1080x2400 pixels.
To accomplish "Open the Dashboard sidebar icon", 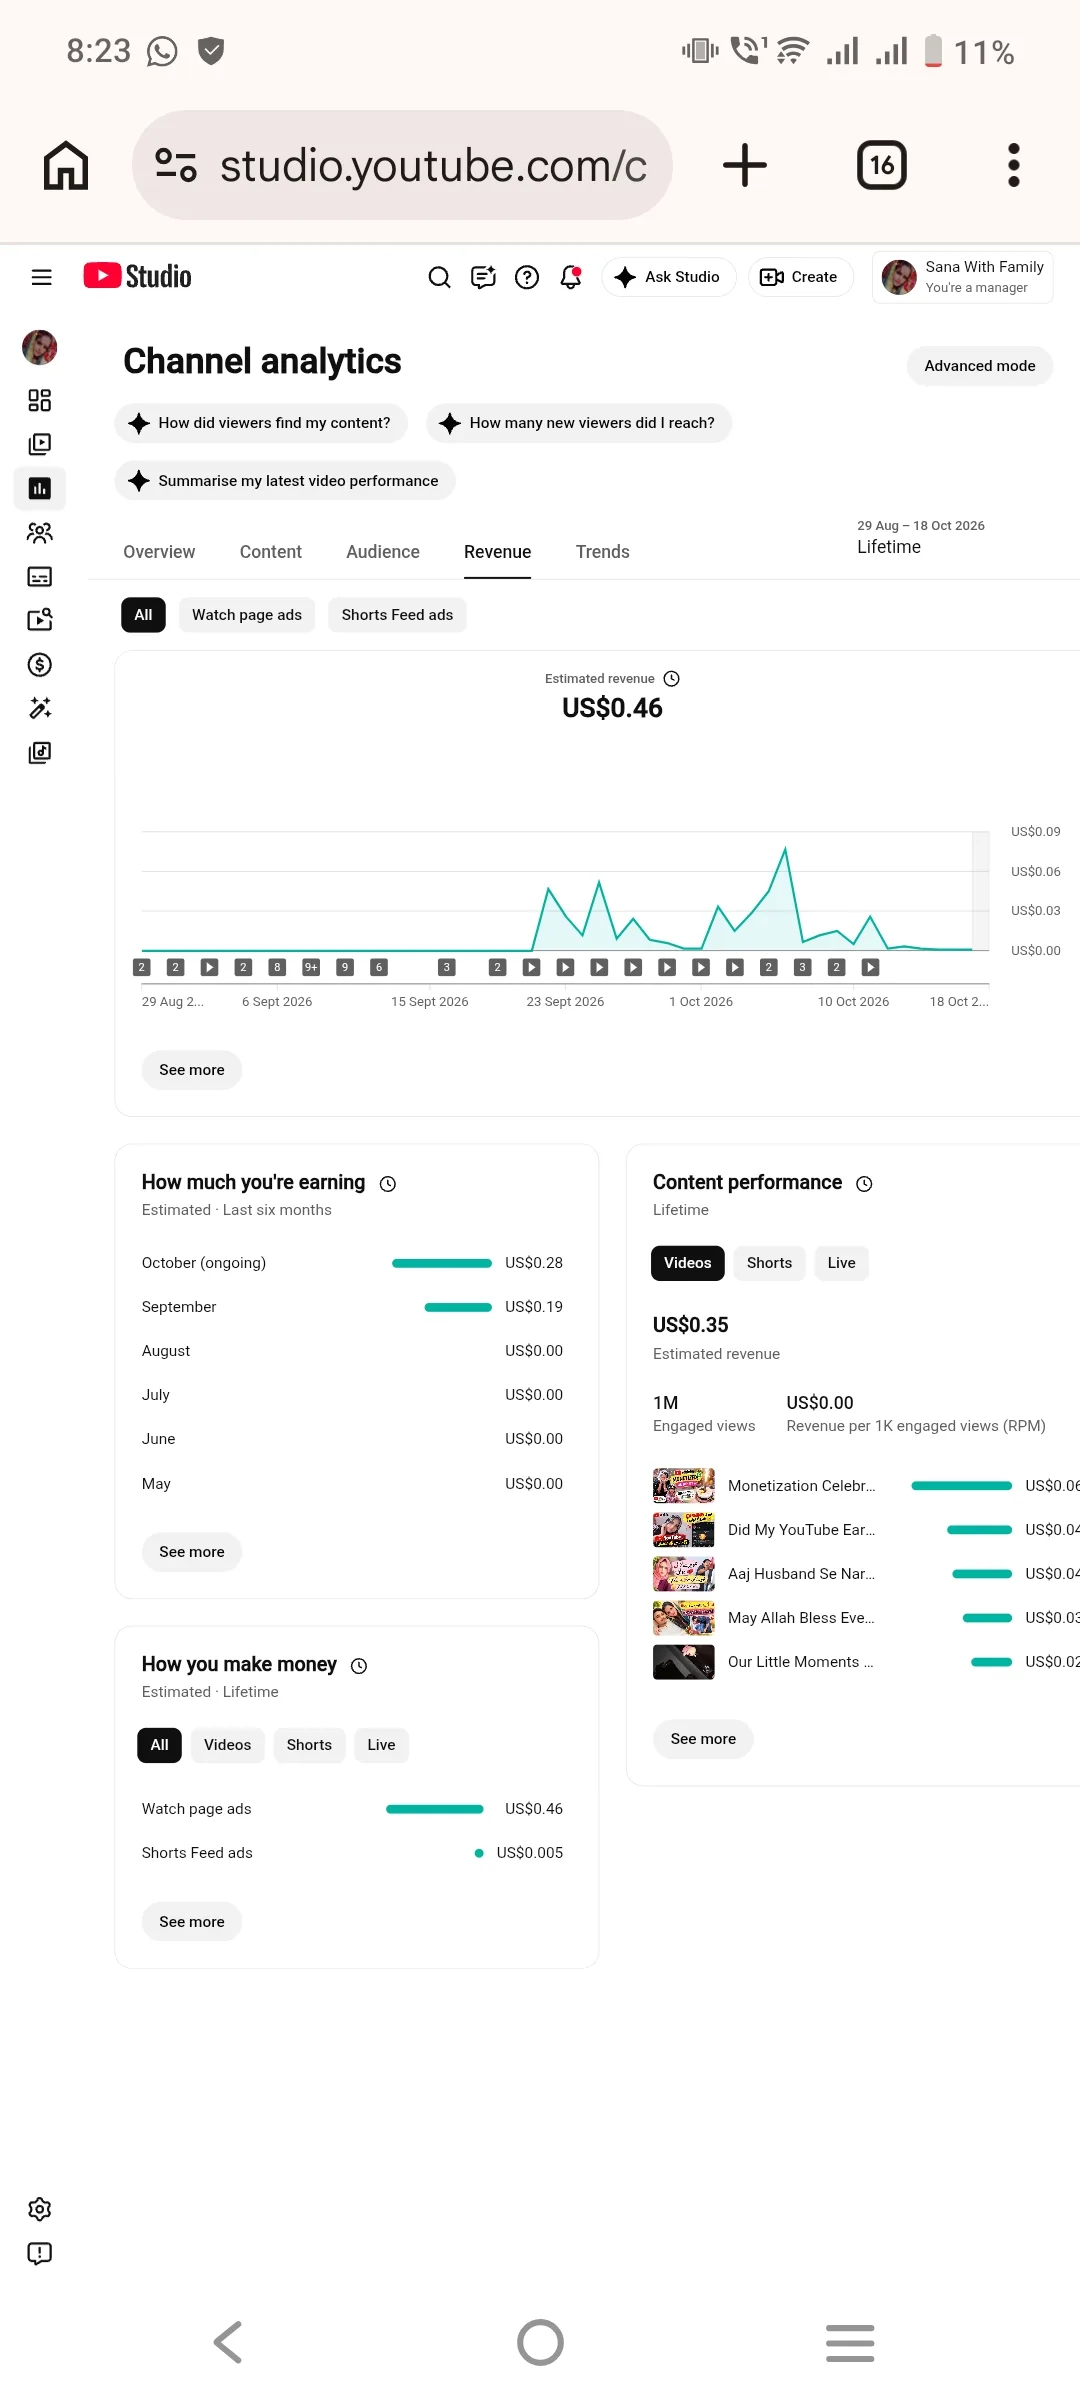I will click(40, 401).
